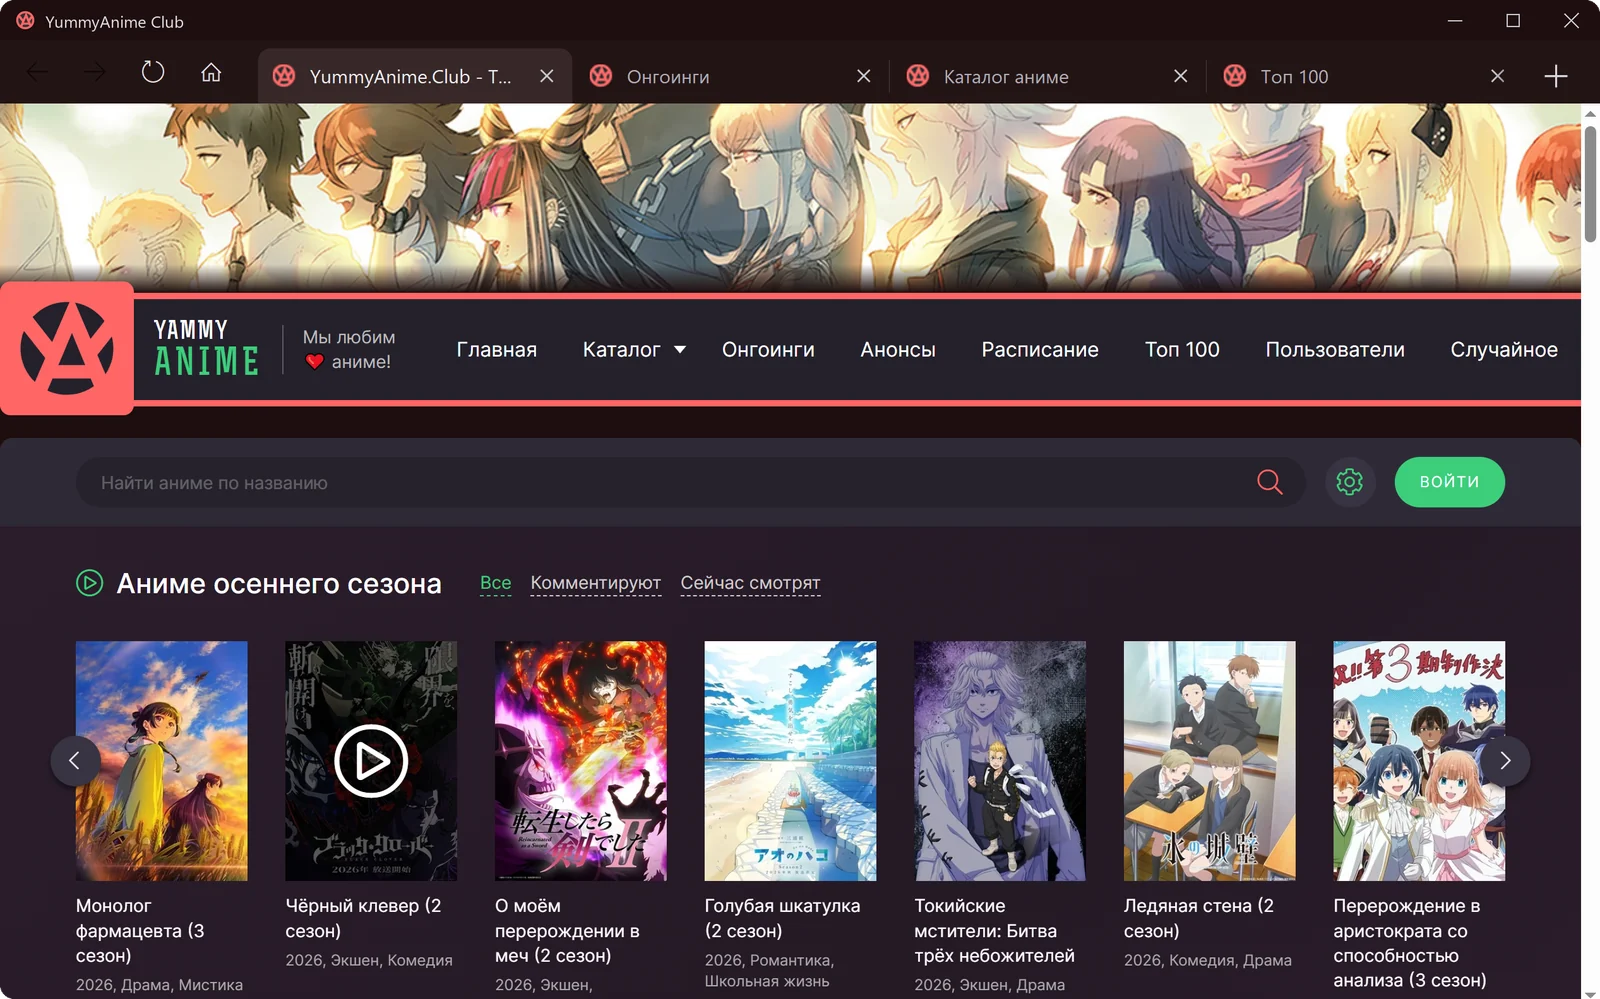1600x999 pixels.
Task: Expand the Каталог dropdown arrow
Action: (680, 350)
